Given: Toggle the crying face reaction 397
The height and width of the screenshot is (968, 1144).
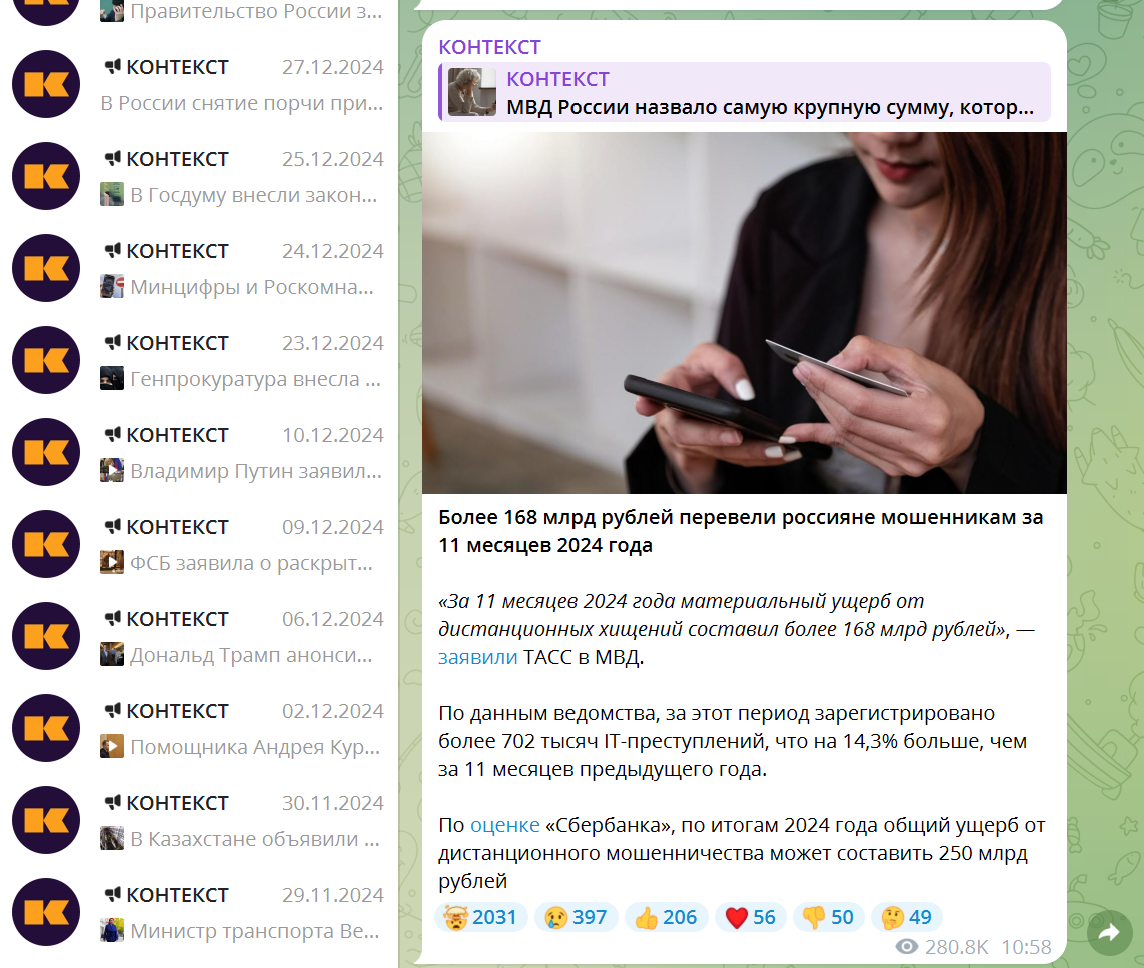Looking at the screenshot, I should [x=576, y=917].
